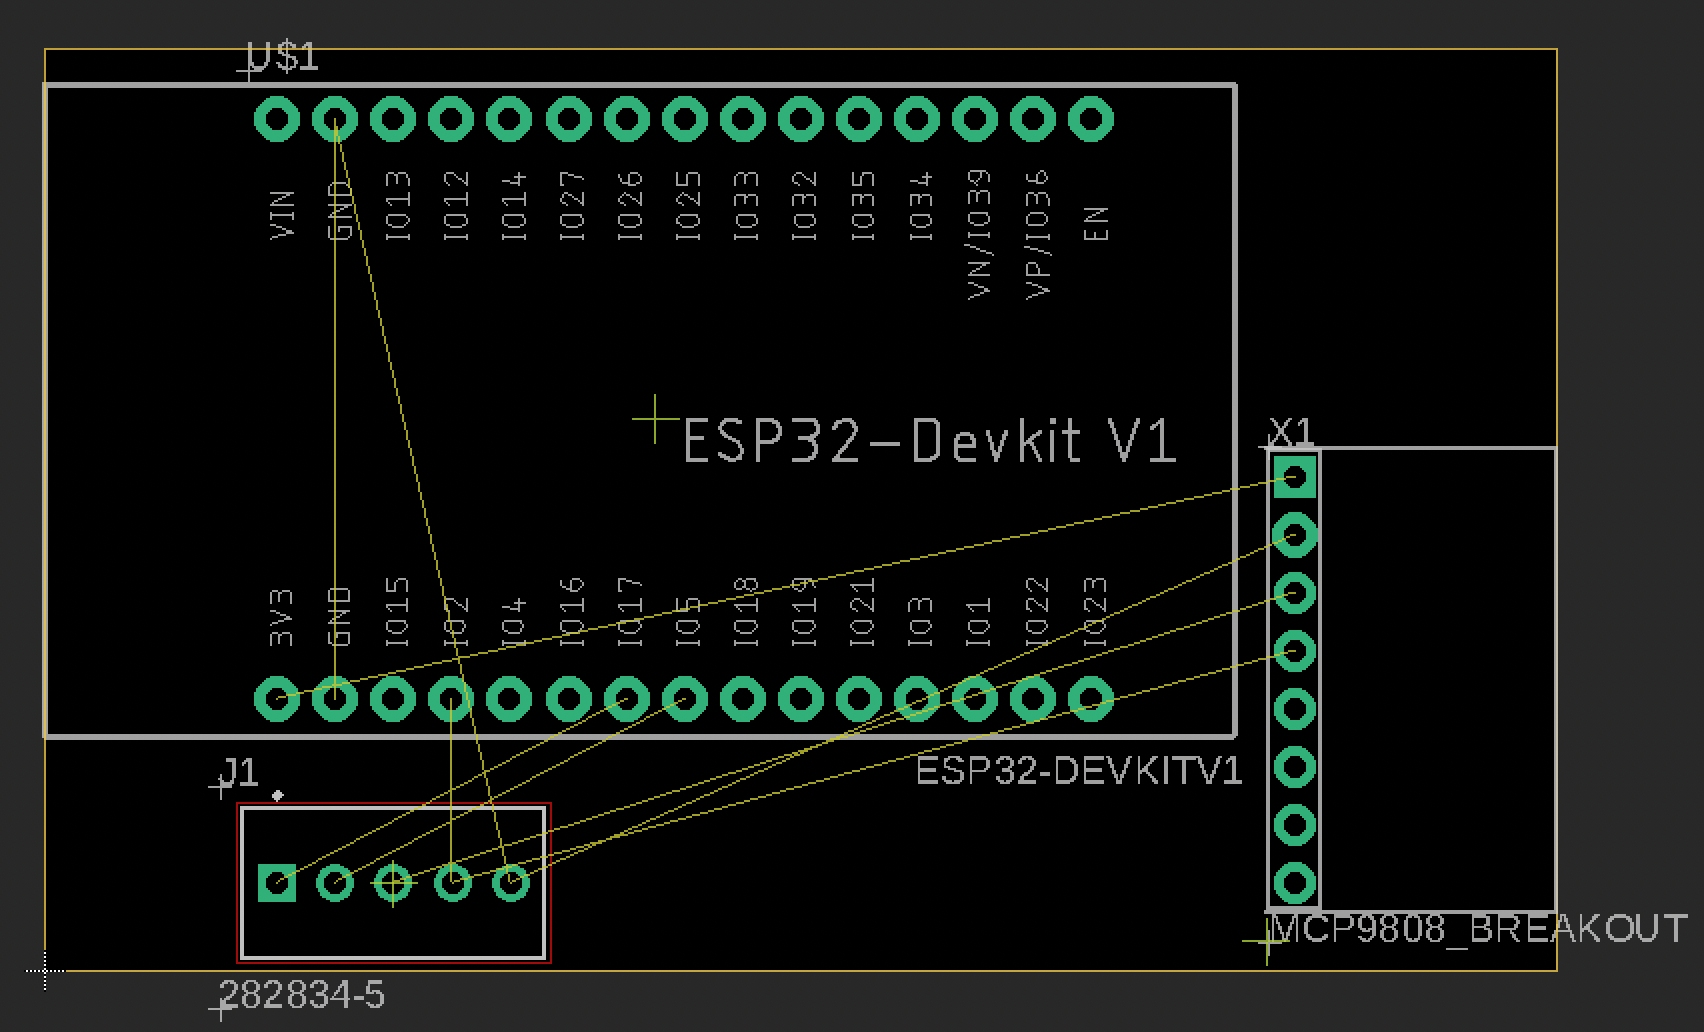Click the IO3 pin pad
Viewport: 1704px width, 1032px height.
coord(916,699)
